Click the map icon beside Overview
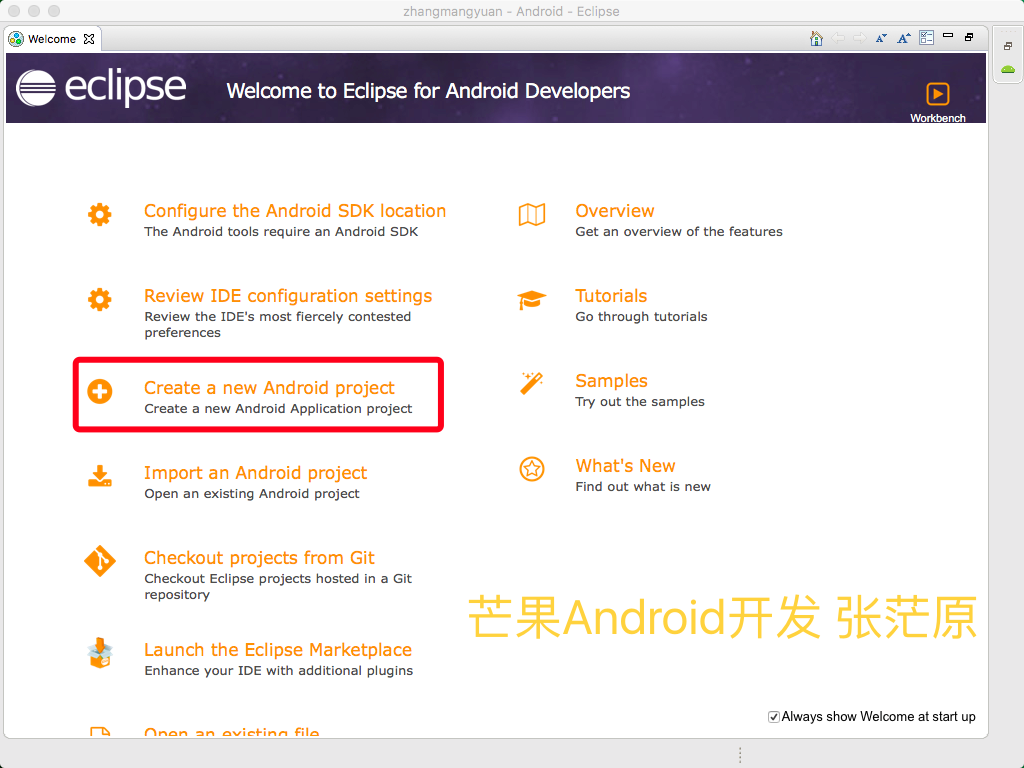The height and width of the screenshot is (768, 1024). (x=532, y=214)
